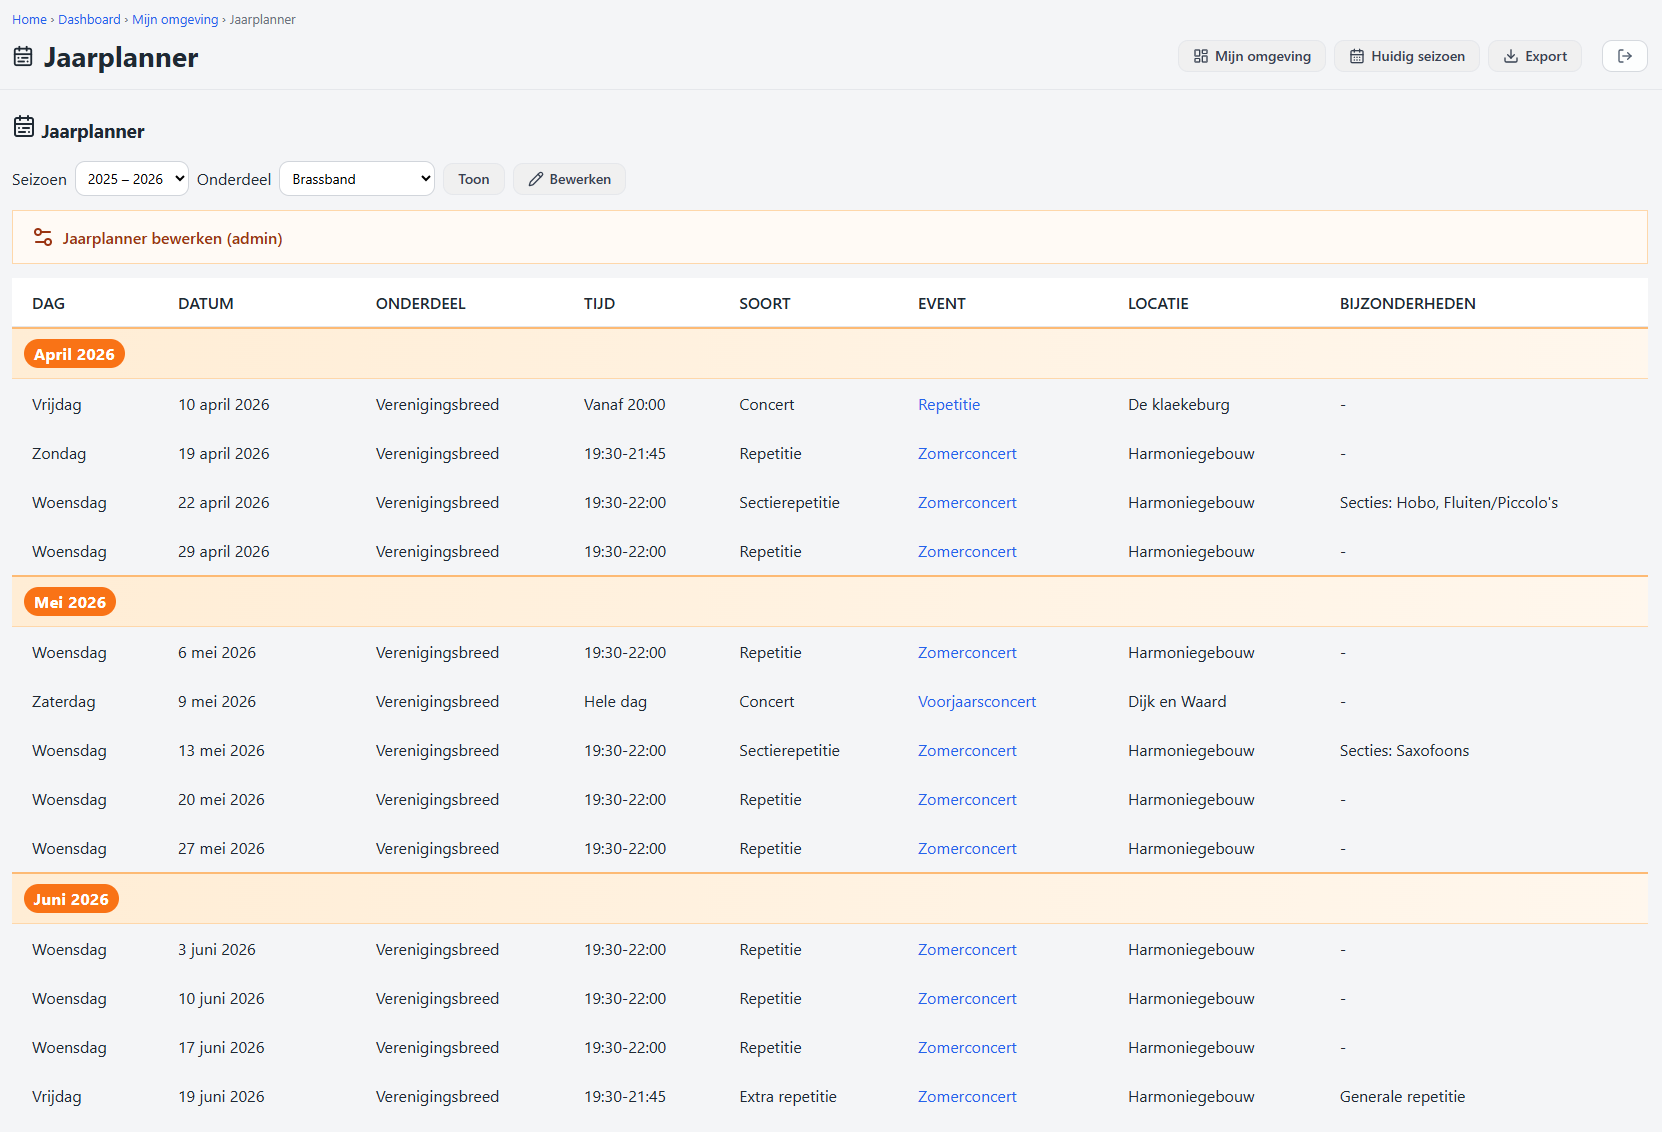Click the settings sliders icon in the admin bar
The width and height of the screenshot is (1662, 1132).
[x=43, y=237]
